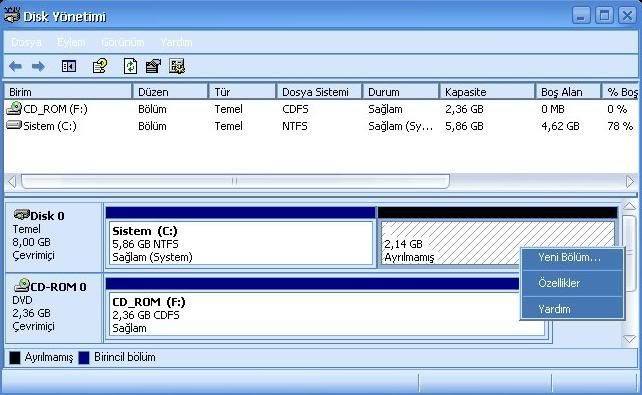Click the Disk 0 hard drive icon
Viewport: 642px width, 395px height.
[x=21, y=214]
